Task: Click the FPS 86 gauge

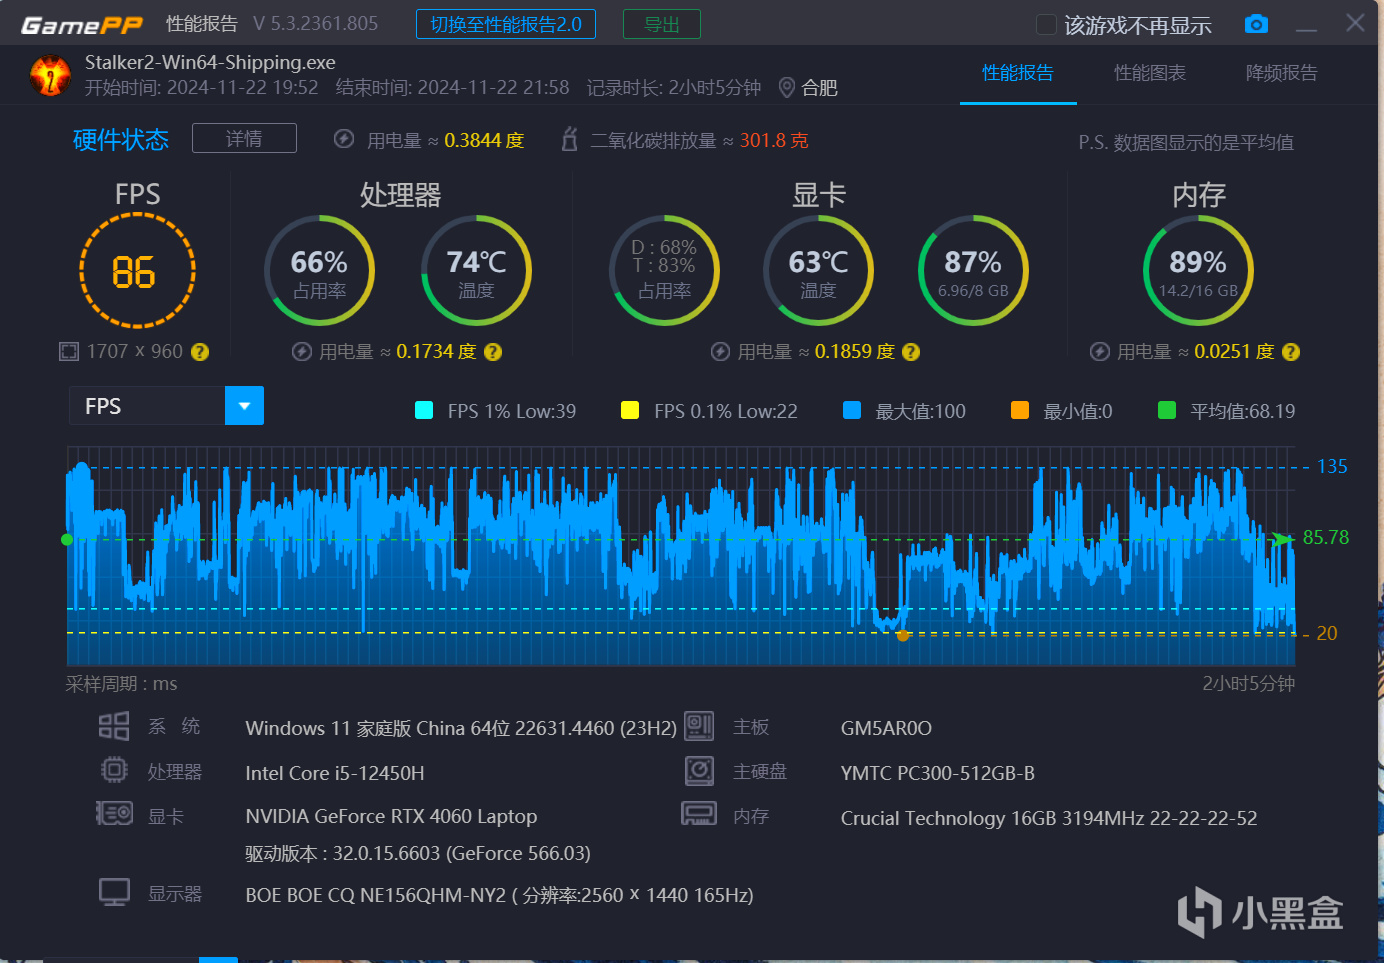Action: pyautogui.click(x=137, y=271)
